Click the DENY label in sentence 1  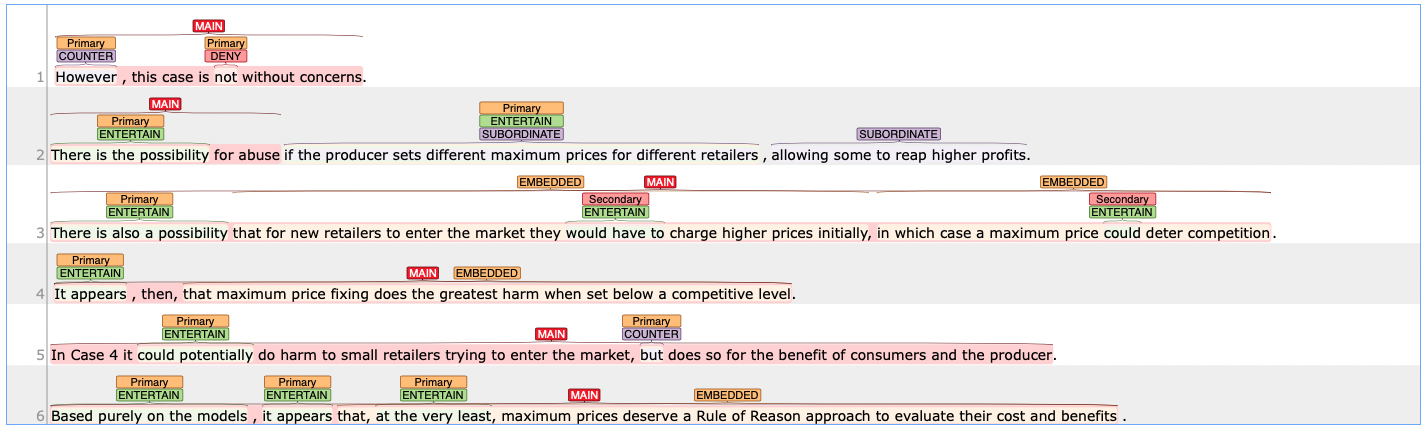(226, 56)
